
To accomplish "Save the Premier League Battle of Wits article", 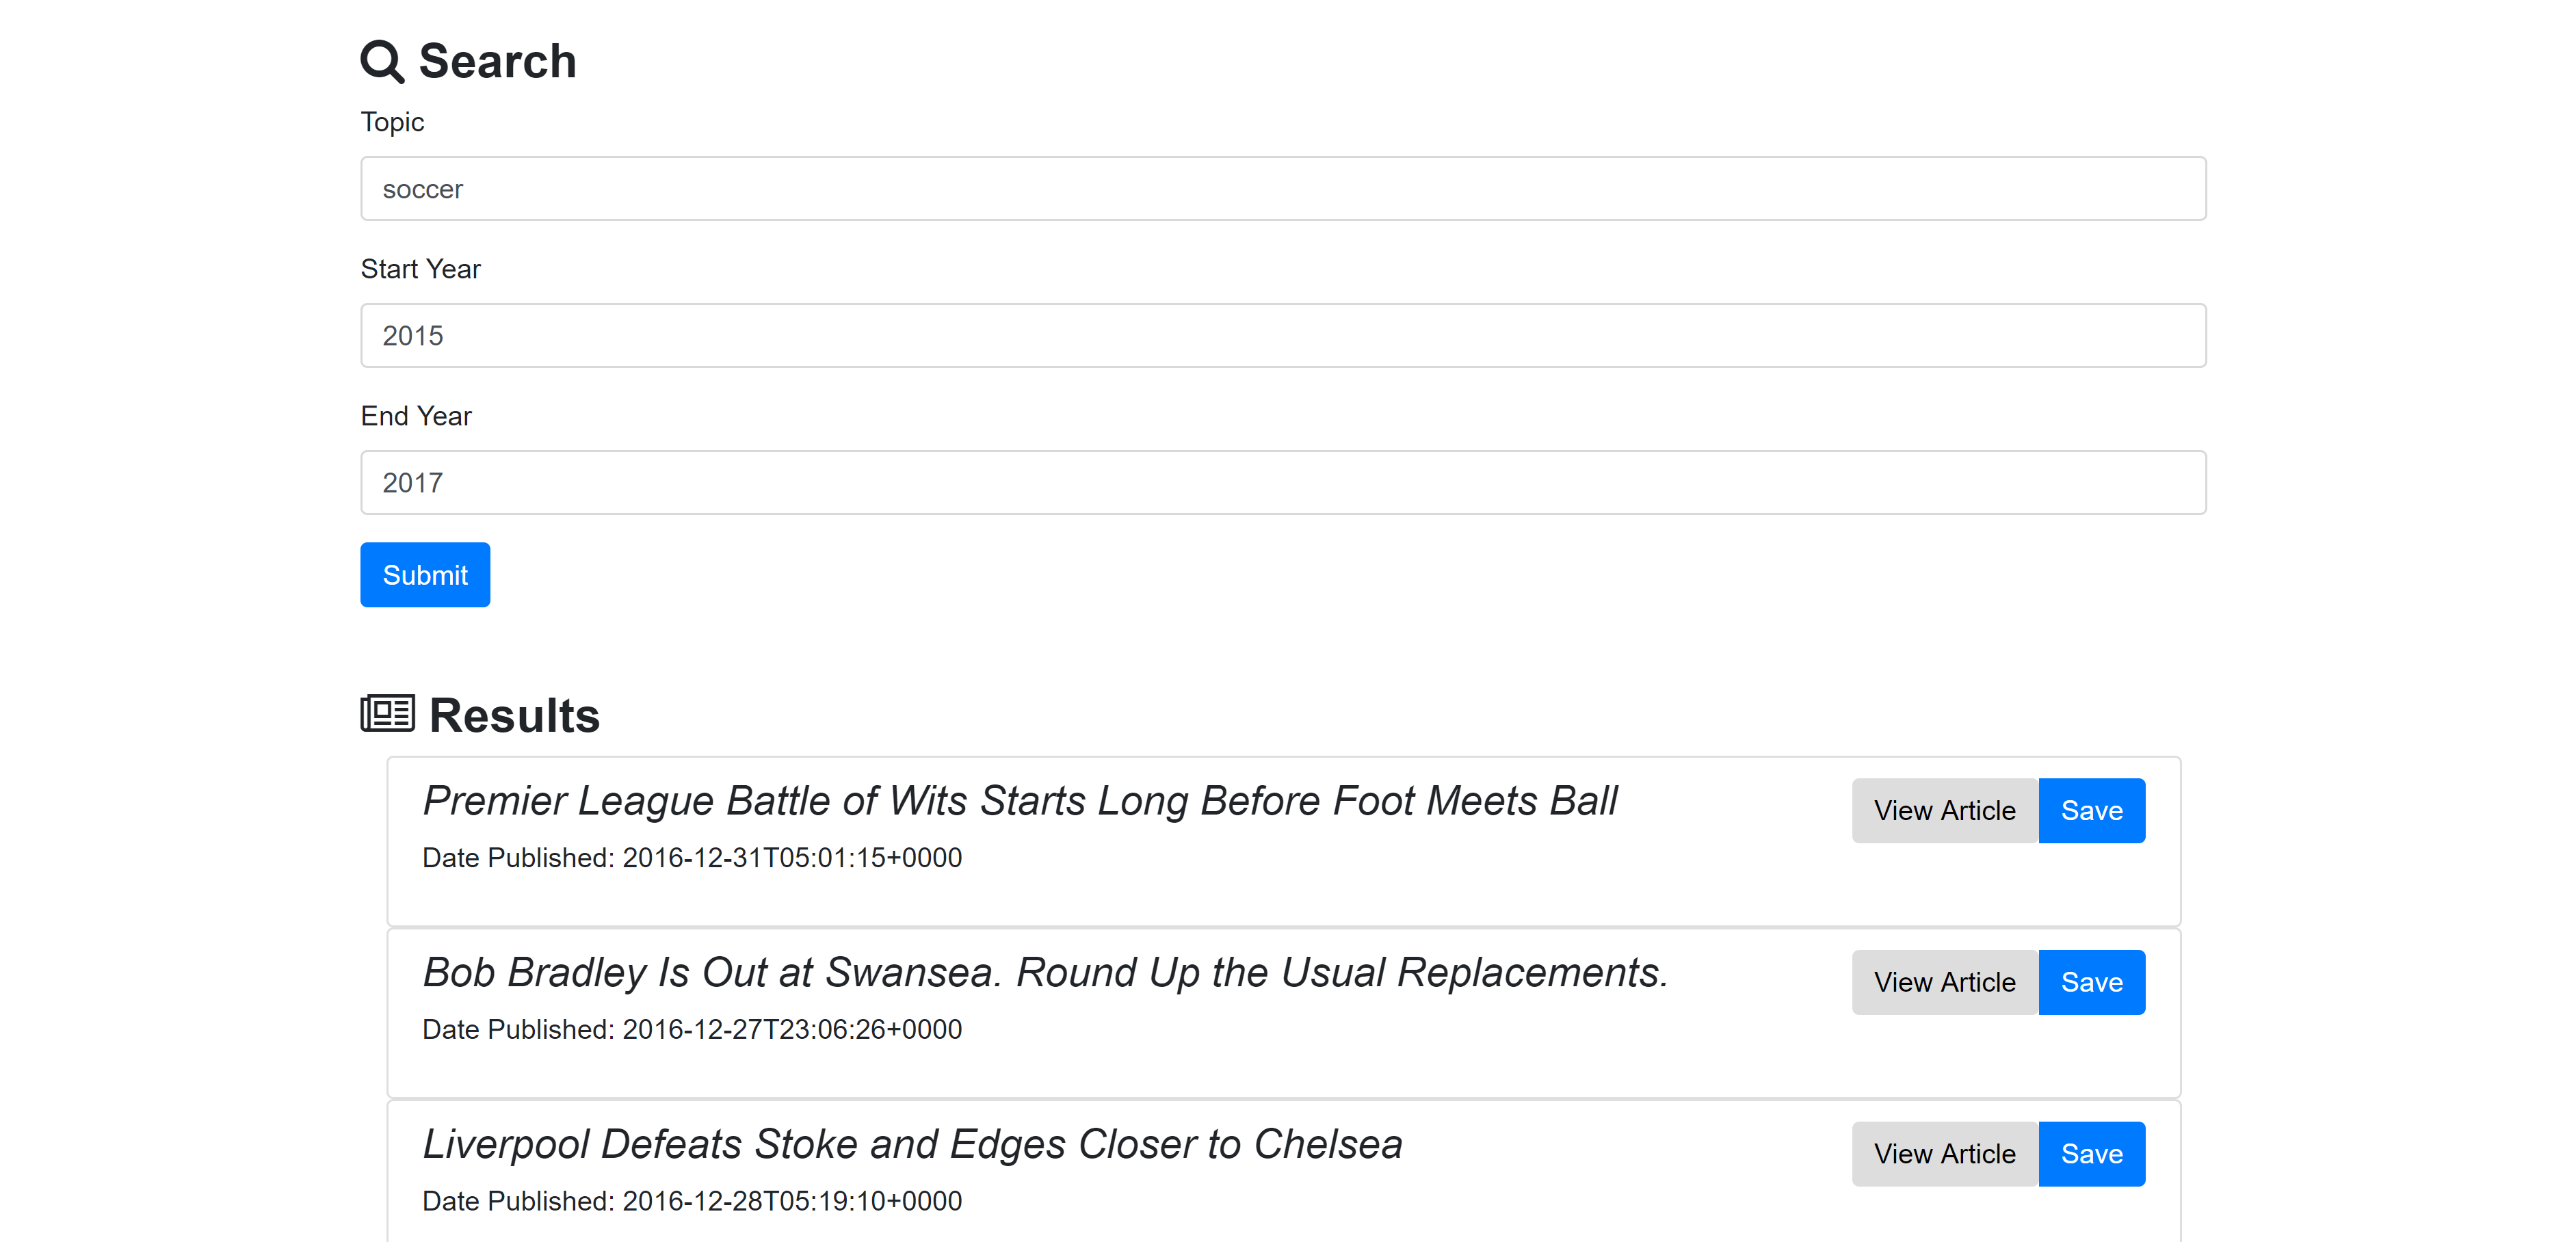I will pos(2091,811).
